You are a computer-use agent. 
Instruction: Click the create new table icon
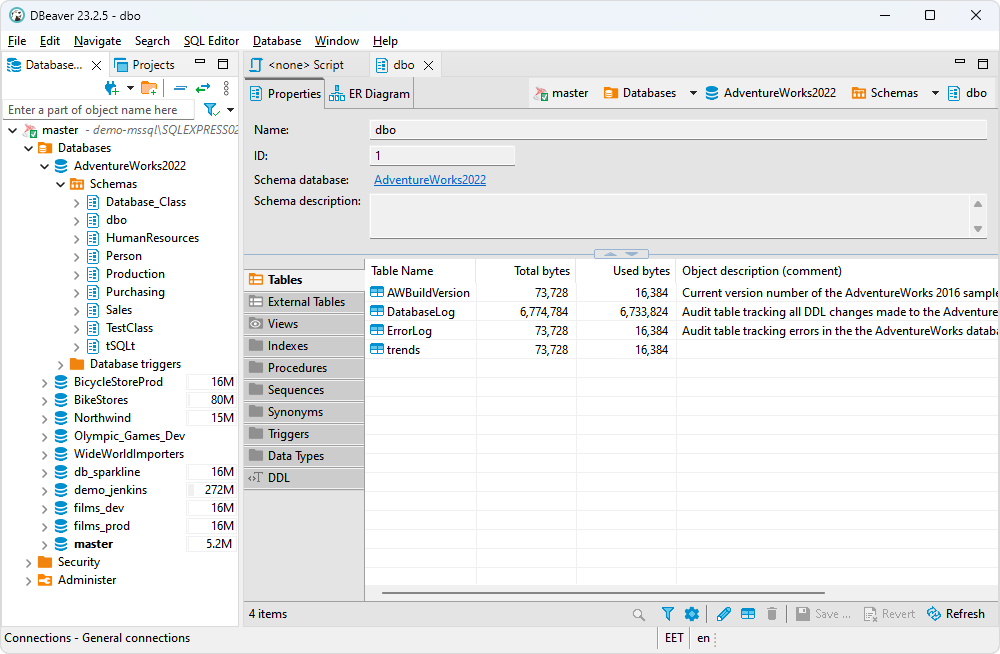748,614
